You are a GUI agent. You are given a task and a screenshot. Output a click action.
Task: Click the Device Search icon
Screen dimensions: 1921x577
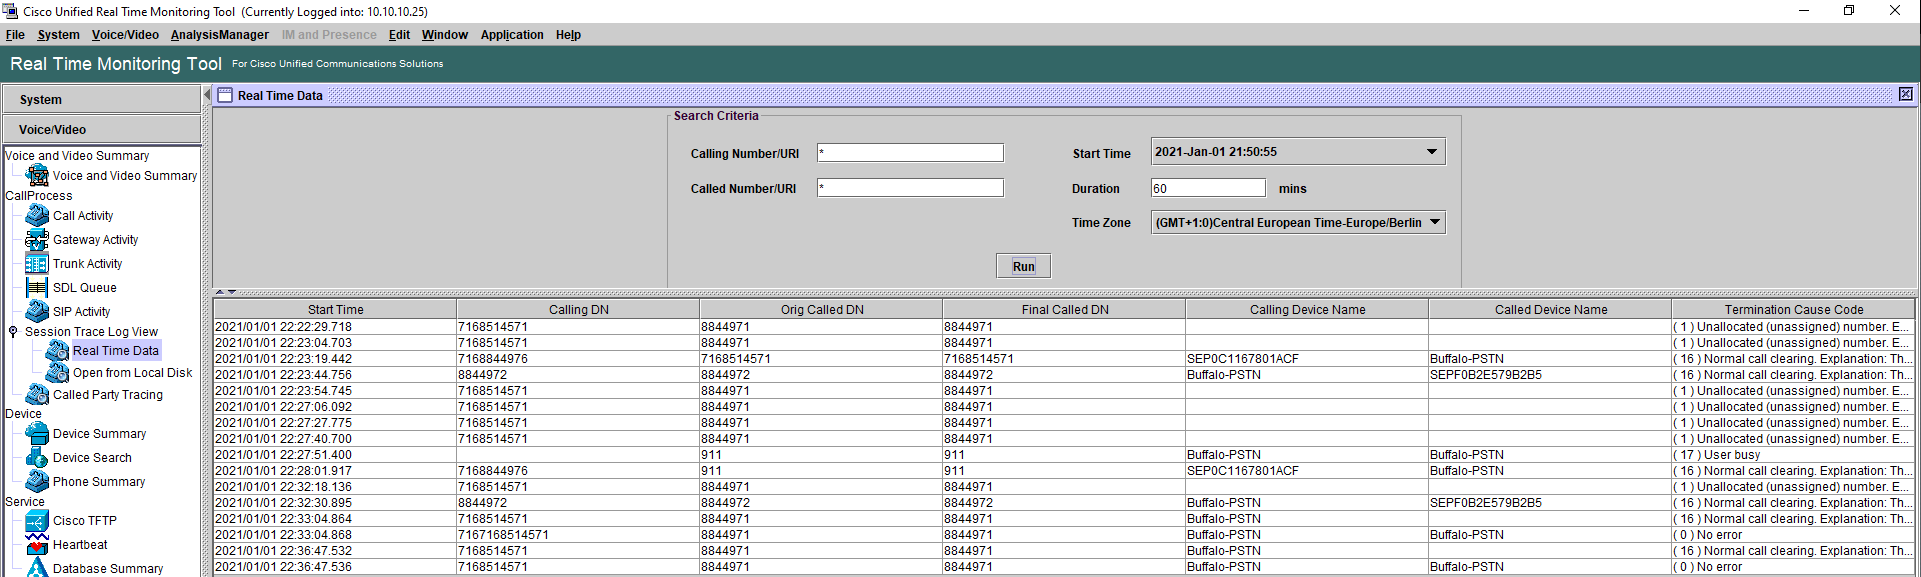[37, 457]
